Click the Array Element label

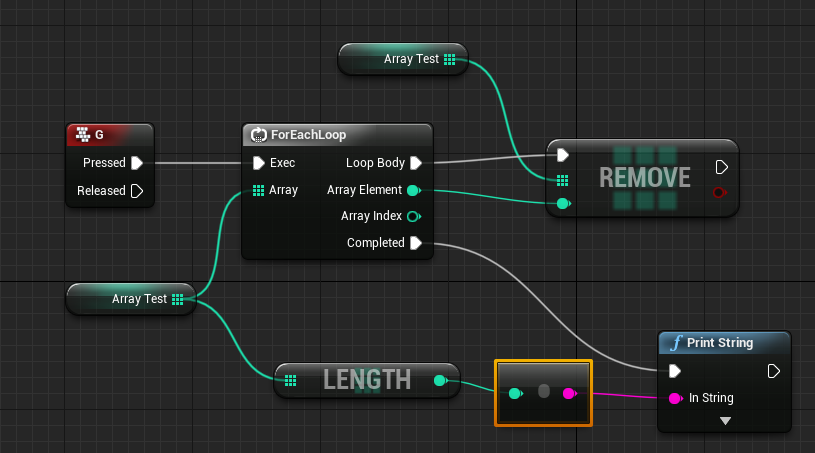click(x=364, y=190)
